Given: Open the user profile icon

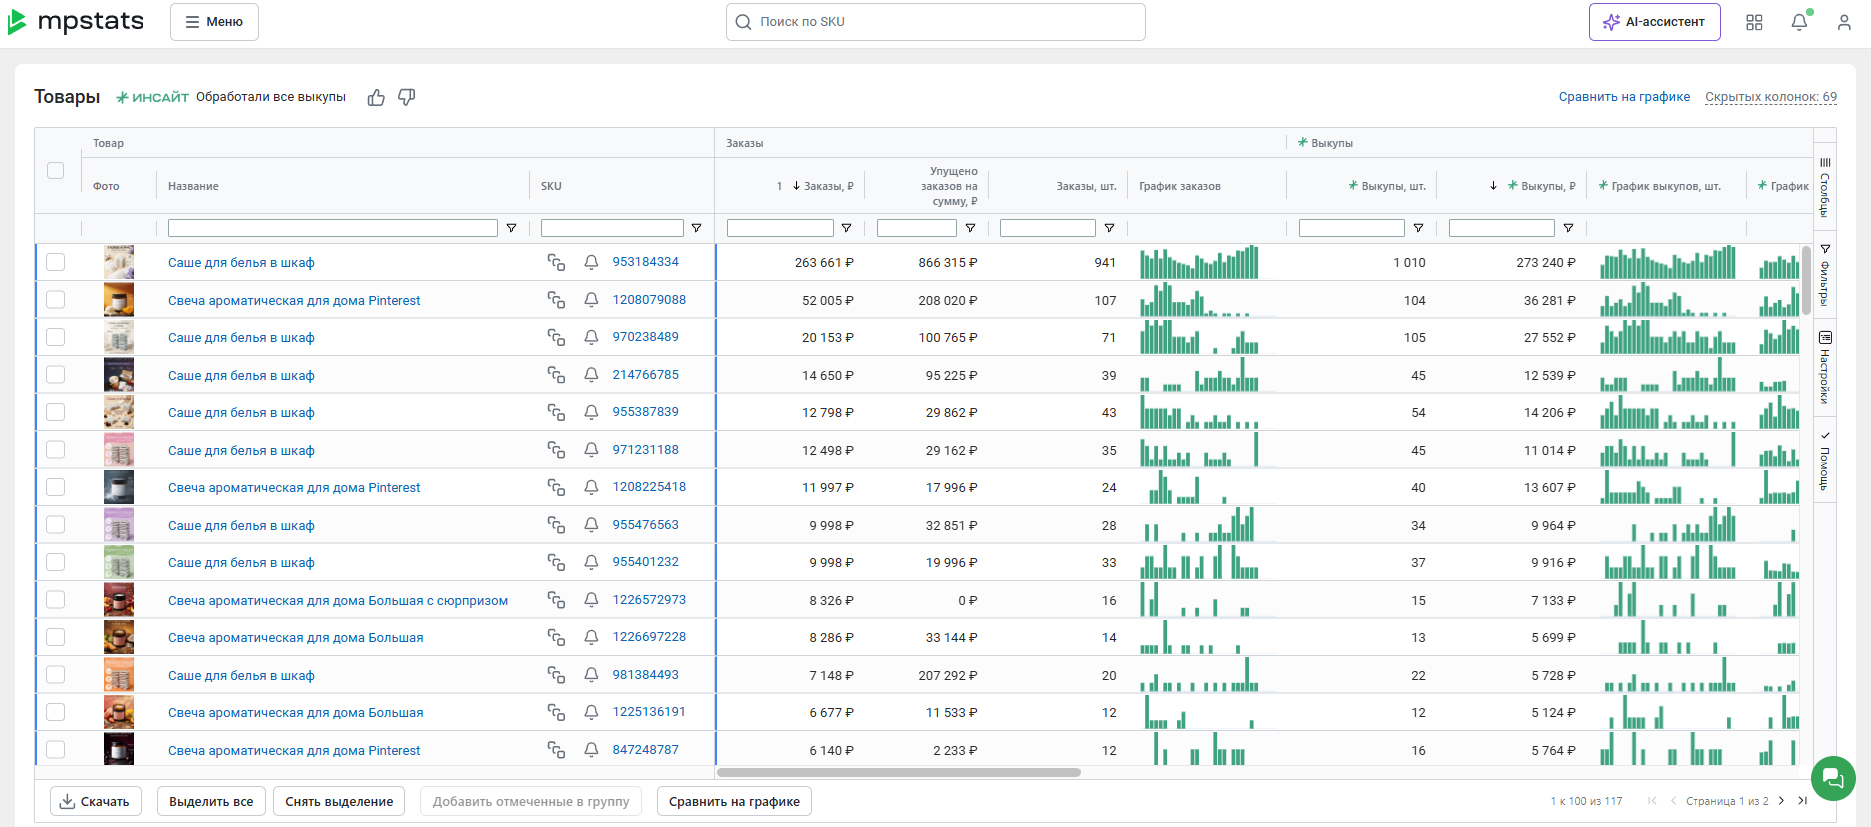Looking at the screenshot, I should (1844, 22).
